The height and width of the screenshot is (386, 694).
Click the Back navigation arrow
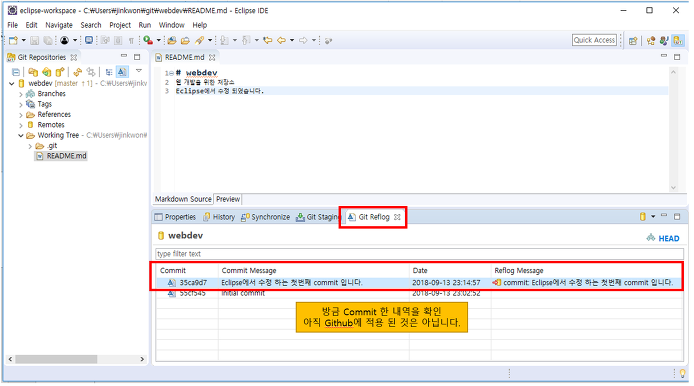pyautogui.click(x=281, y=40)
